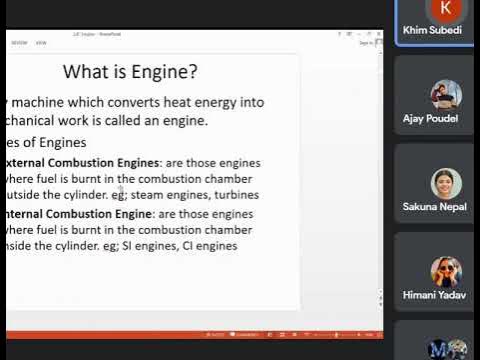480x360 pixels.
Task: Click 'nternal Combustion Engine' bold text
Action: [x=79, y=214]
